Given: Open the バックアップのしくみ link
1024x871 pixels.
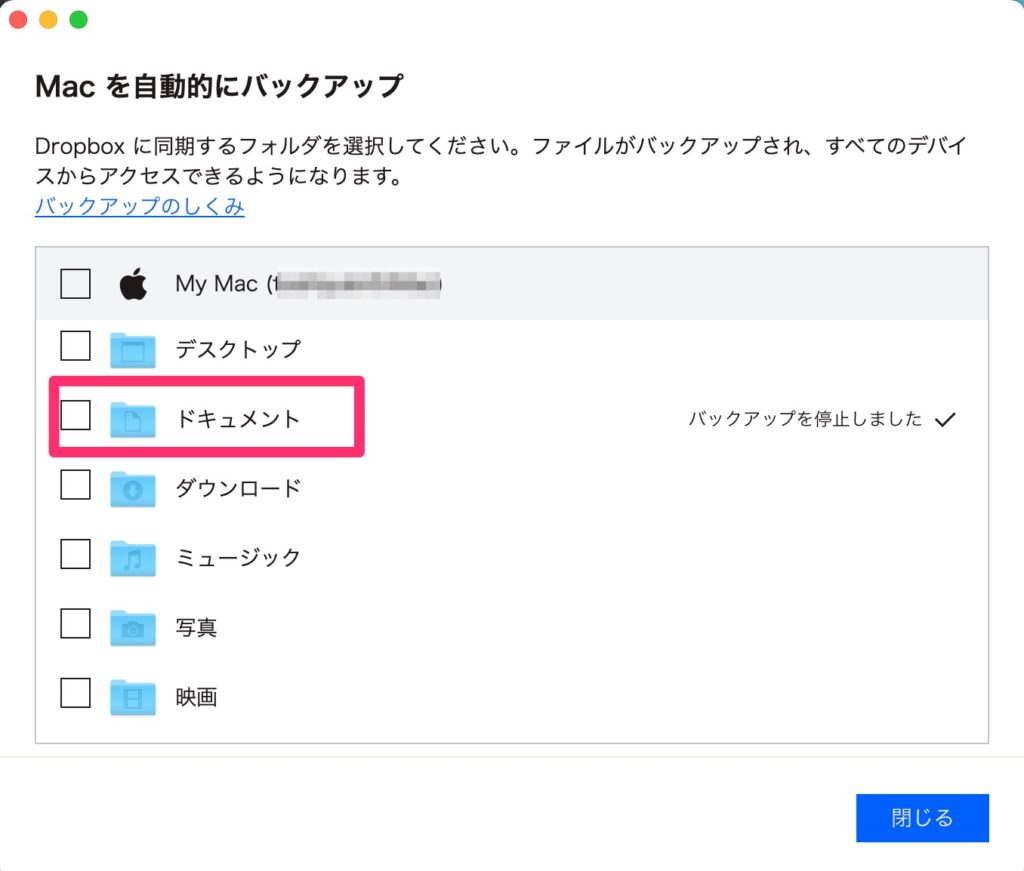Looking at the screenshot, I should click(140, 207).
